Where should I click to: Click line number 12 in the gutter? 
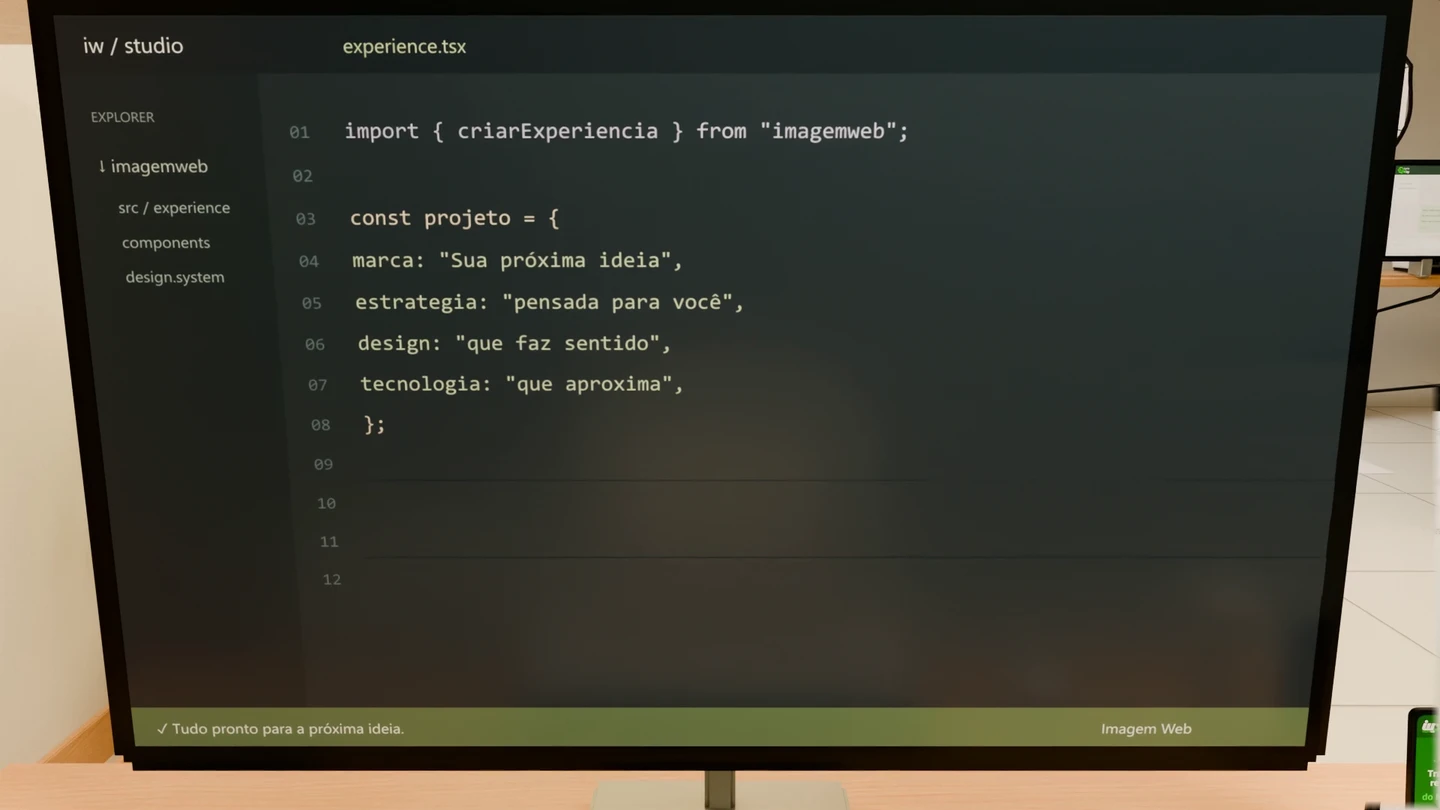tap(332, 580)
